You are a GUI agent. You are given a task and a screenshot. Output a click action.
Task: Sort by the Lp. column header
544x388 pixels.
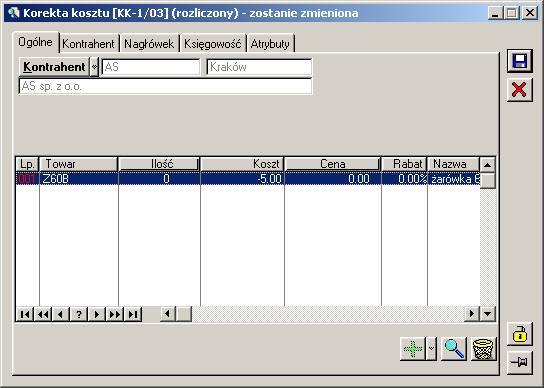pyautogui.click(x=27, y=164)
